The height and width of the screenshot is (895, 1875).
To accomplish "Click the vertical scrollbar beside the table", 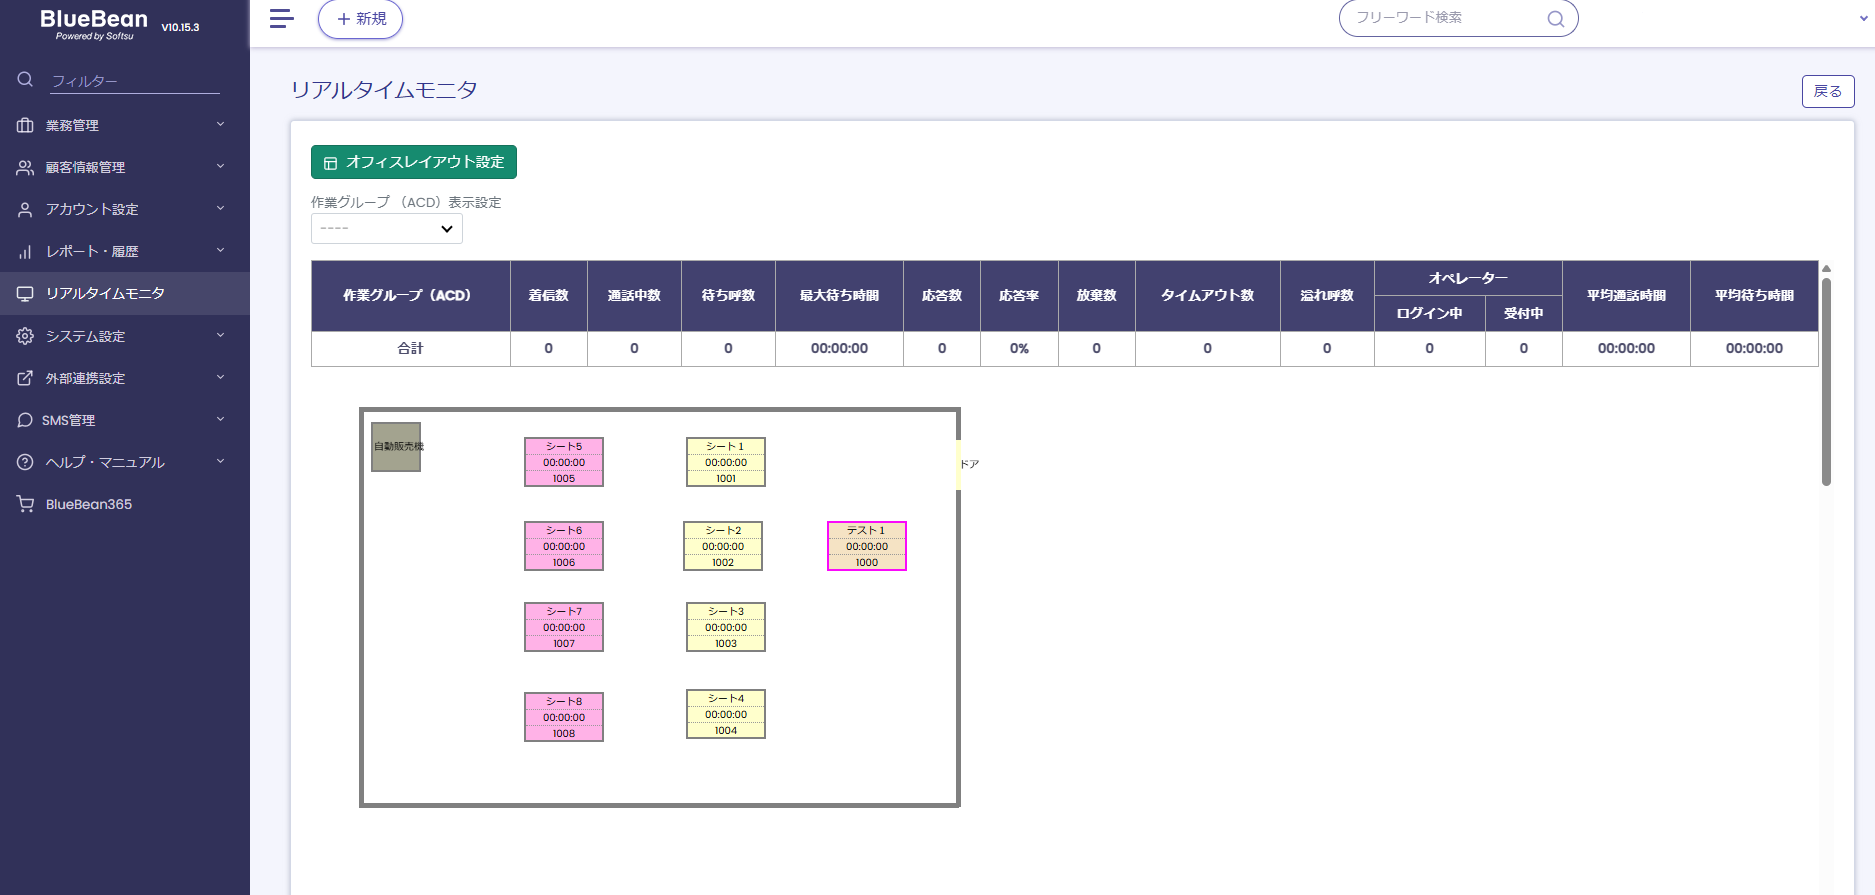I will tap(1826, 380).
